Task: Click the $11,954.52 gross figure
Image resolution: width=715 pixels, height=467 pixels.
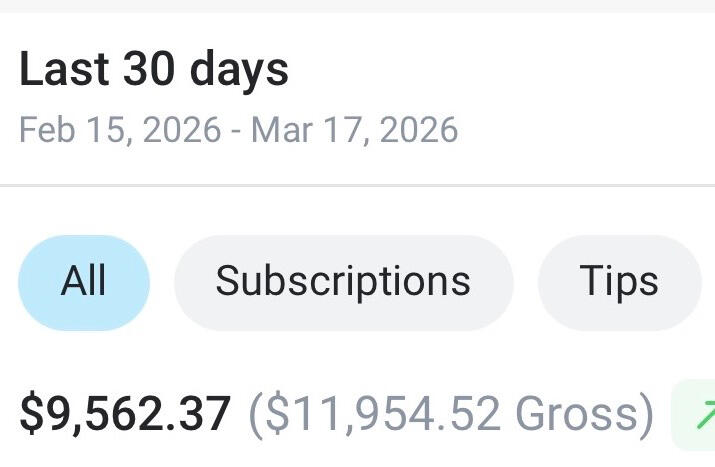Action: click(382, 414)
